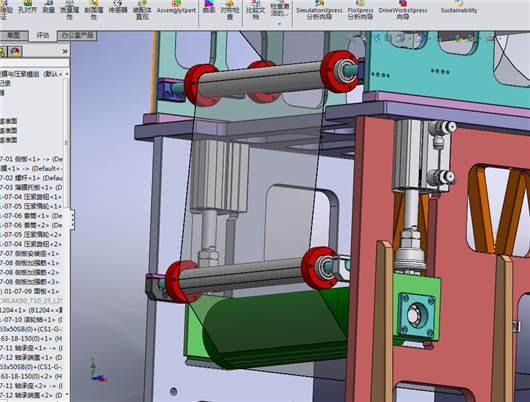Select the 测量 measure tool
The image size is (530, 402).
49,7
